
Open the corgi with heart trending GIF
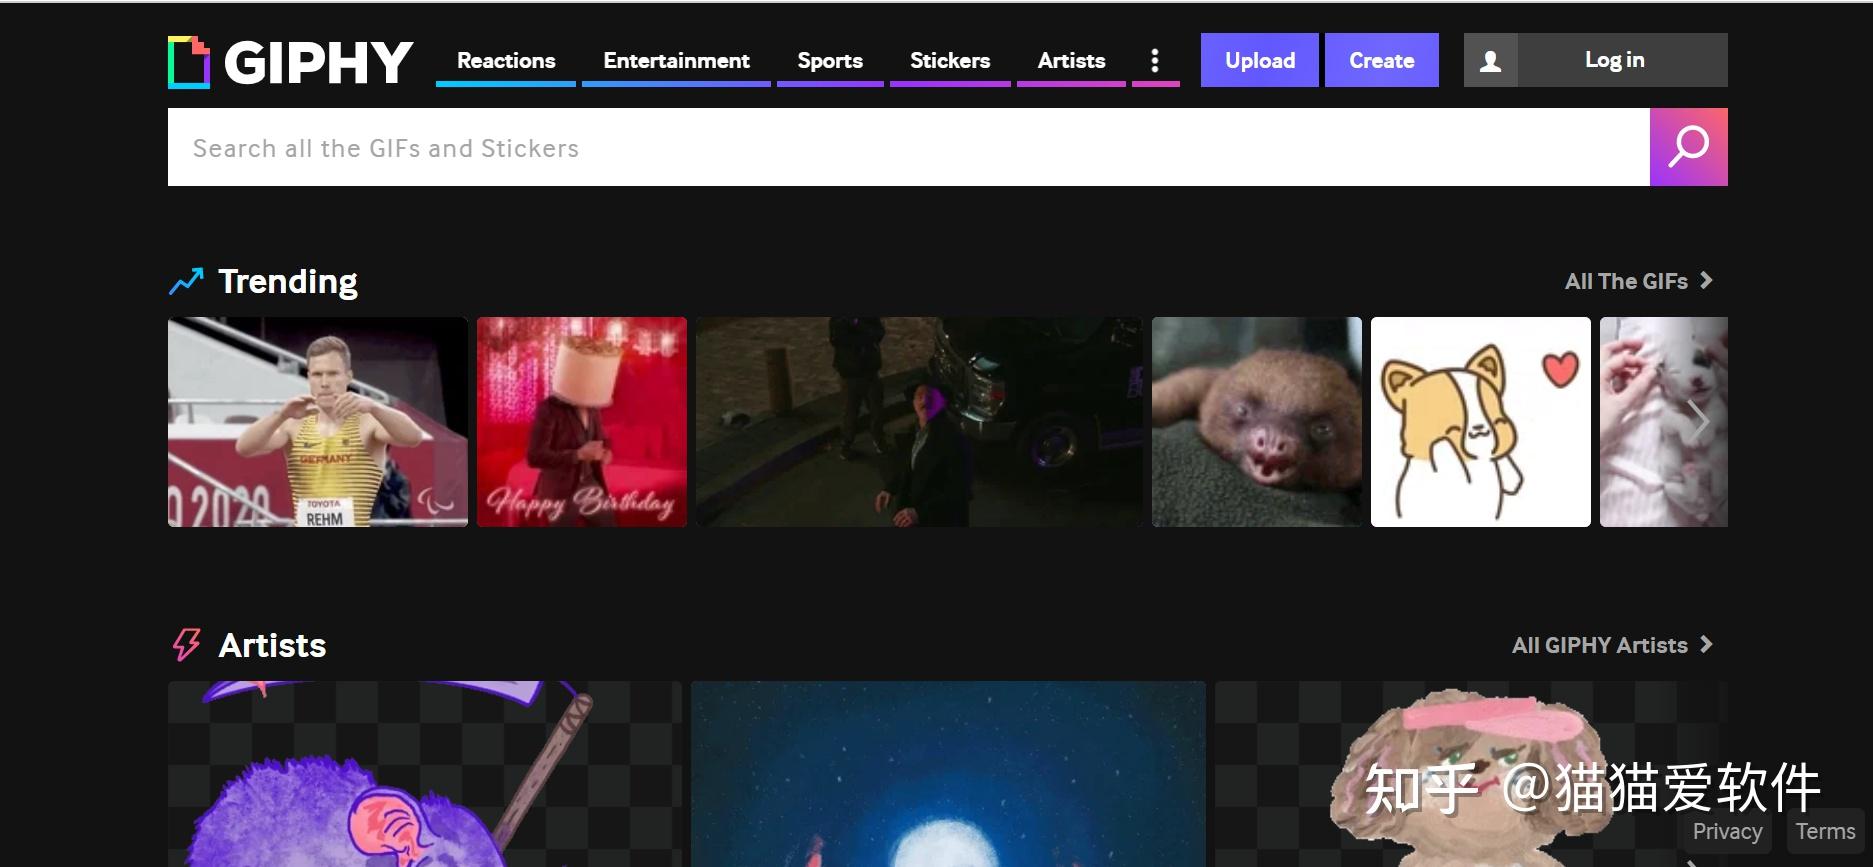[1481, 422]
